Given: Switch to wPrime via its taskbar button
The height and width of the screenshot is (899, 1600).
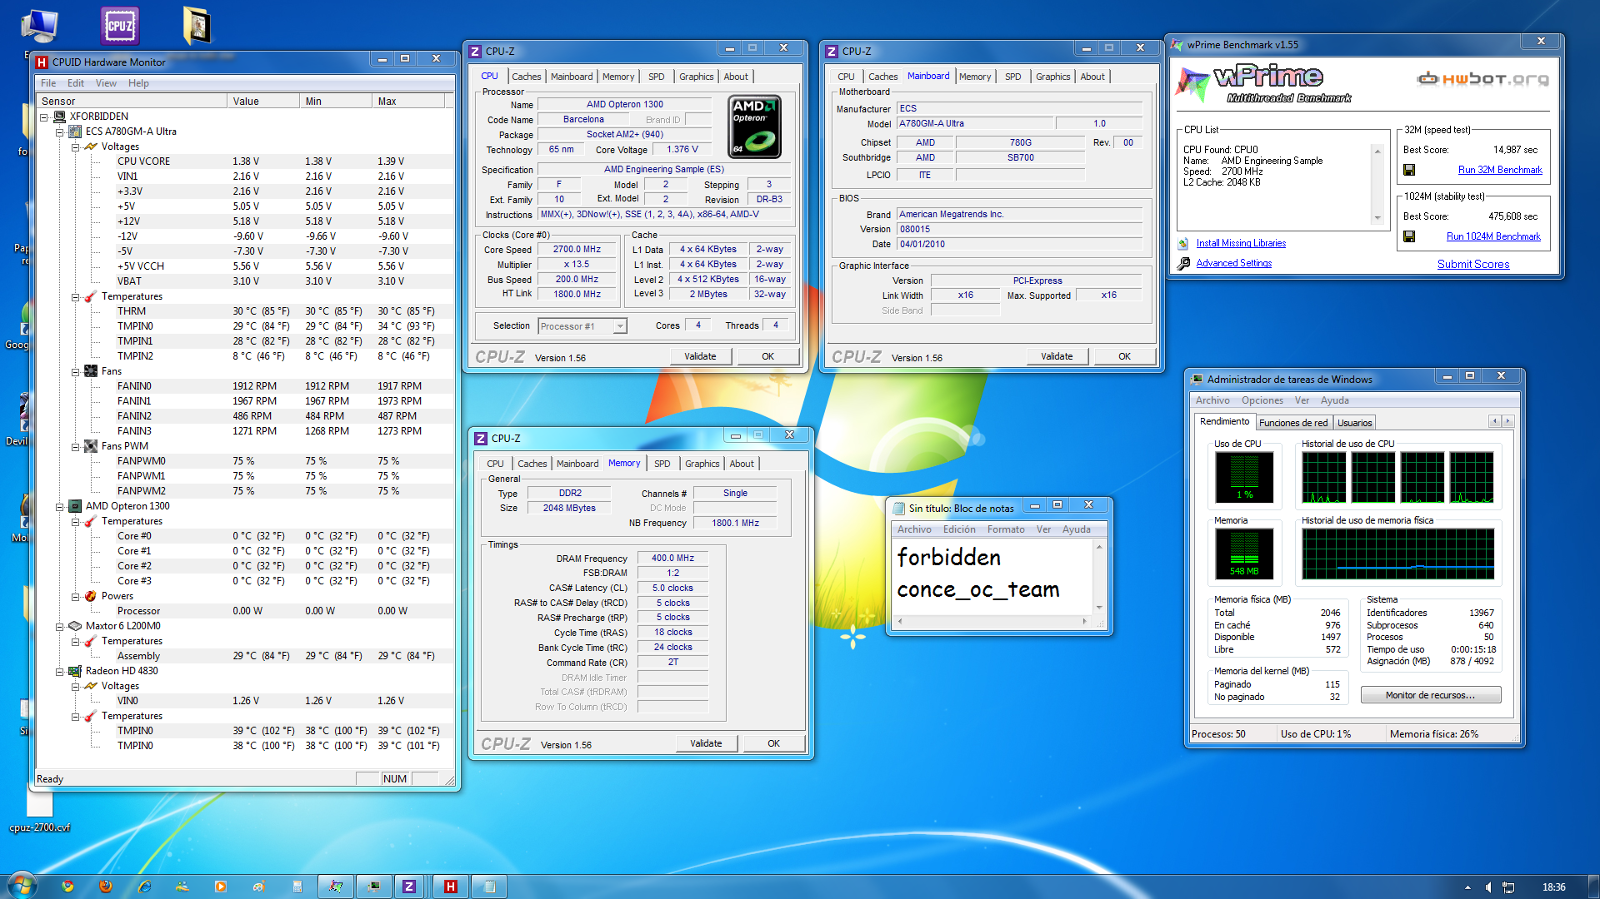Looking at the screenshot, I should [336, 886].
